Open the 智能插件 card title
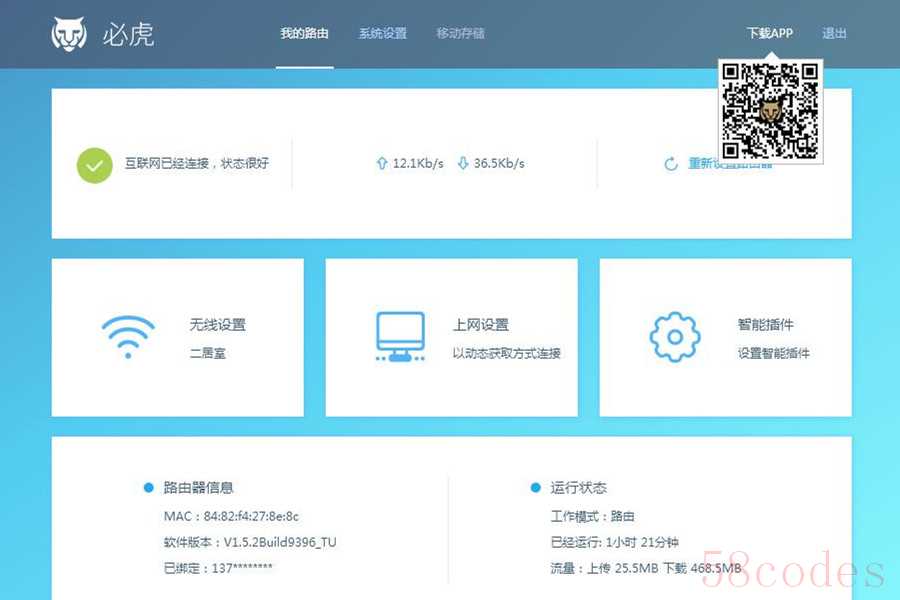Viewport: 900px width, 600px height. pos(766,325)
